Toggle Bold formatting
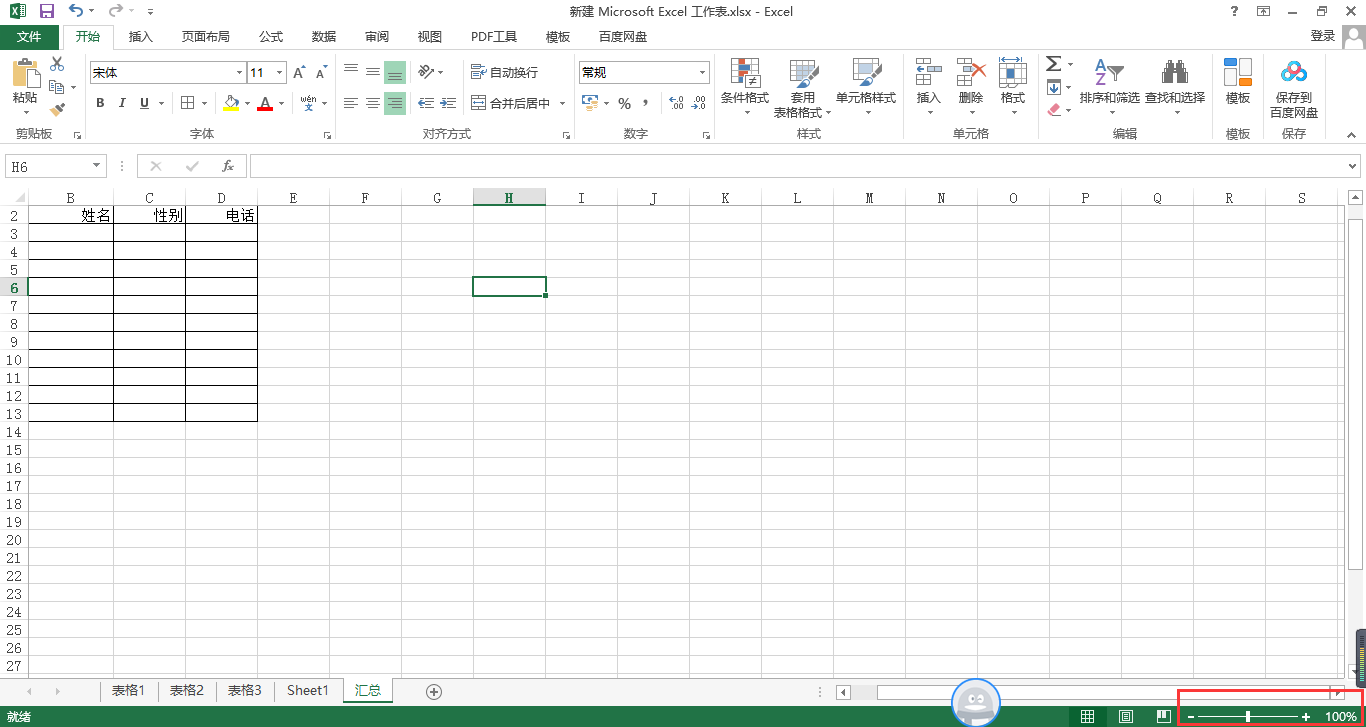Screen dimensions: 1366x727 100,103
